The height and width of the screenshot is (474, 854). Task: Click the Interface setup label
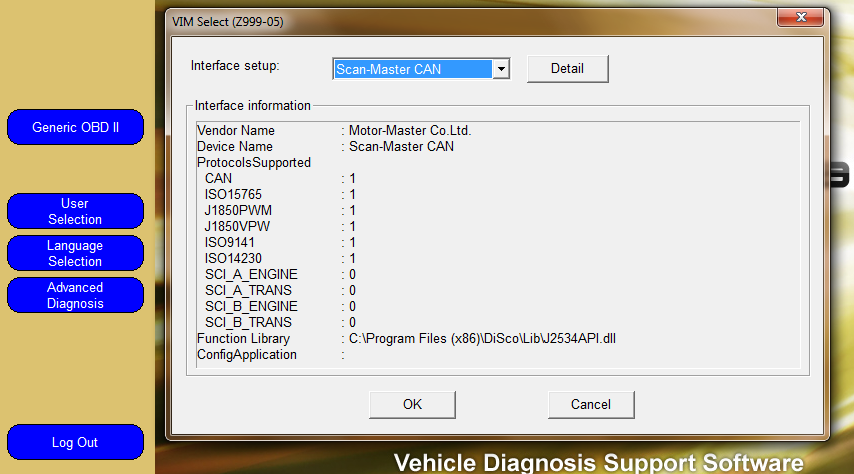[x=235, y=66]
